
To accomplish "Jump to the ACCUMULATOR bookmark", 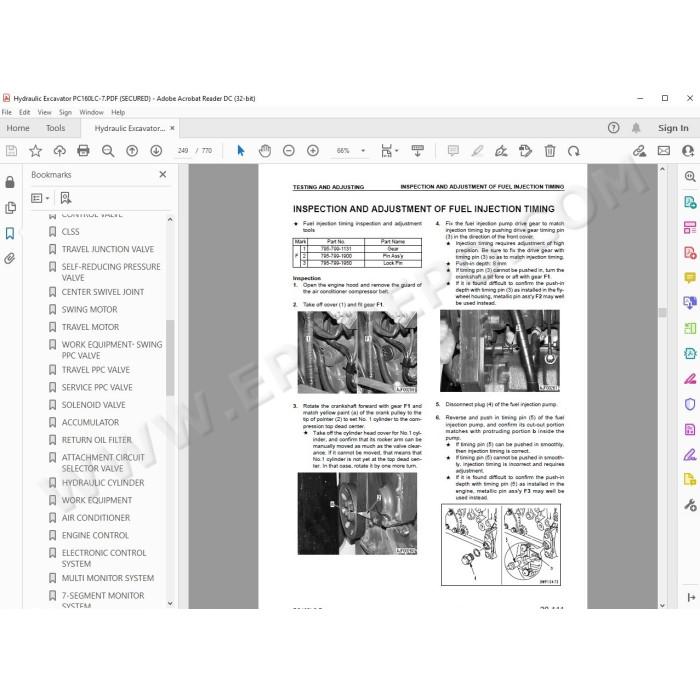I will click(x=90, y=422).
